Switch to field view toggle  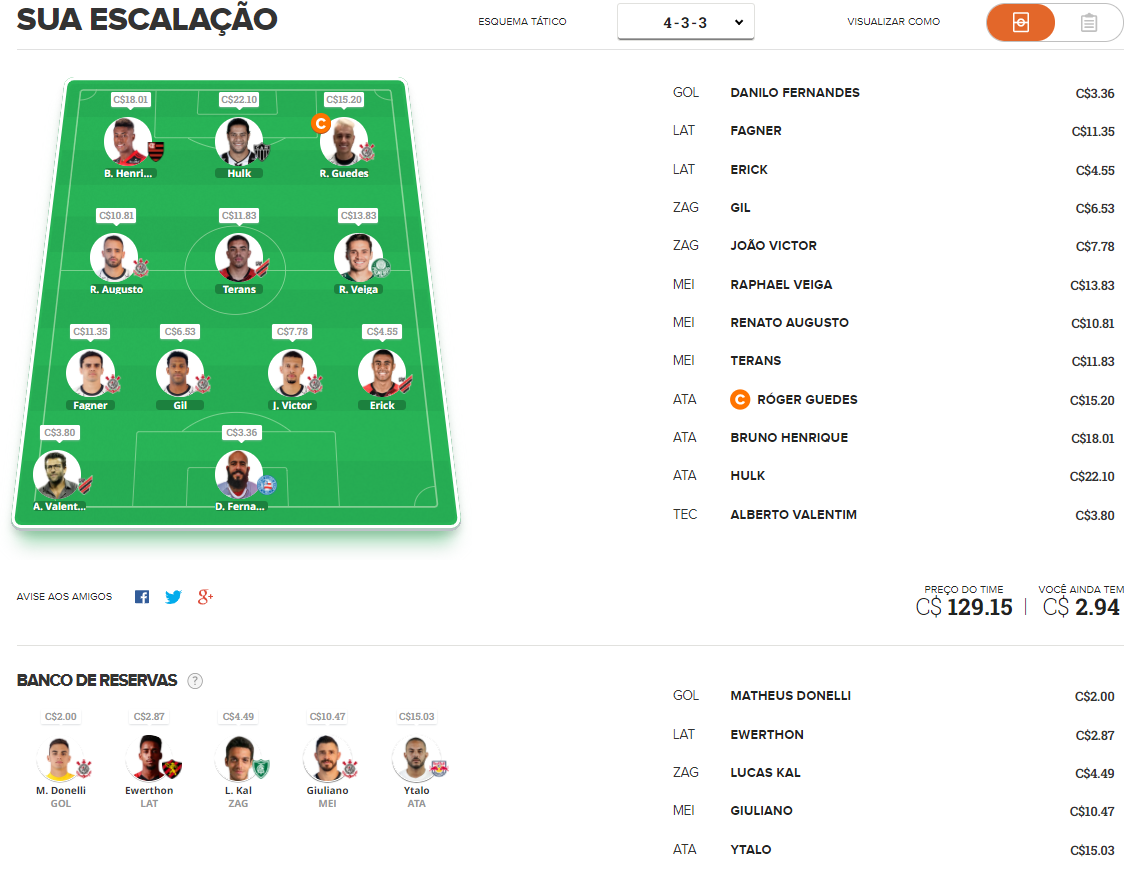[1020, 22]
